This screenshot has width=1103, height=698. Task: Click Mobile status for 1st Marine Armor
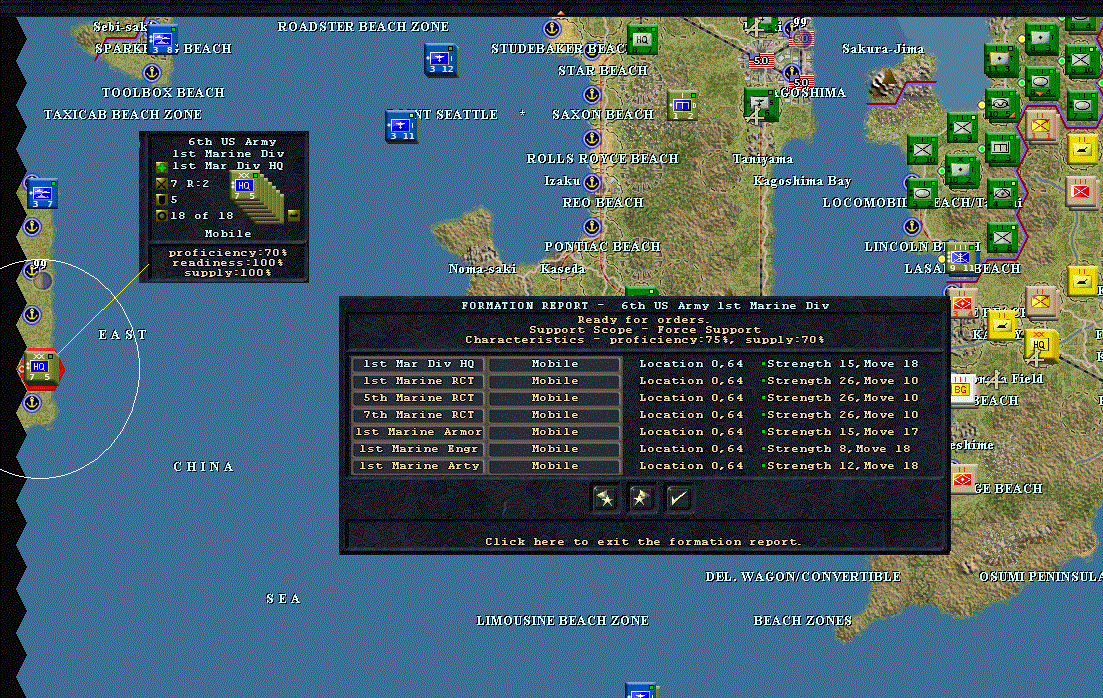click(x=555, y=432)
